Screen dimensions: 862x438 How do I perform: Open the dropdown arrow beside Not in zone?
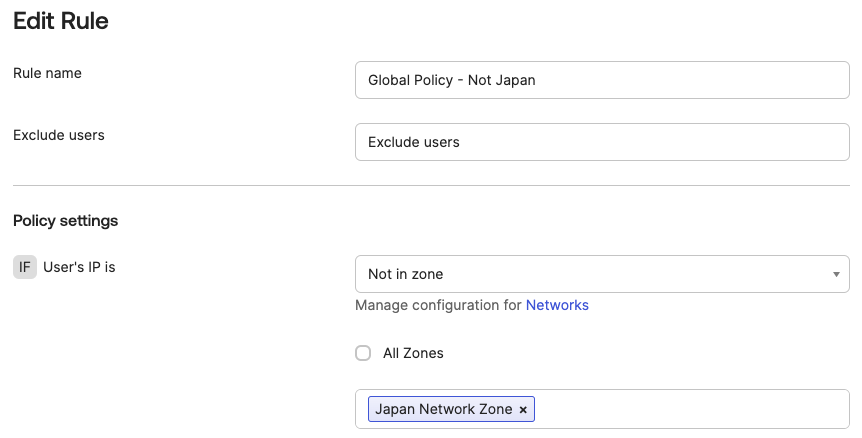coord(836,274)
